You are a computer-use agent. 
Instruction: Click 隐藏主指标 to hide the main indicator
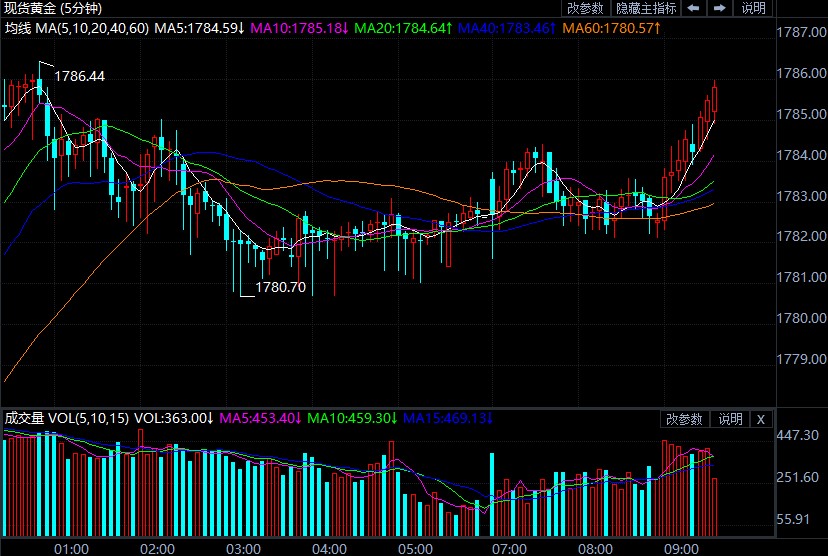click(x=646, y=8)
